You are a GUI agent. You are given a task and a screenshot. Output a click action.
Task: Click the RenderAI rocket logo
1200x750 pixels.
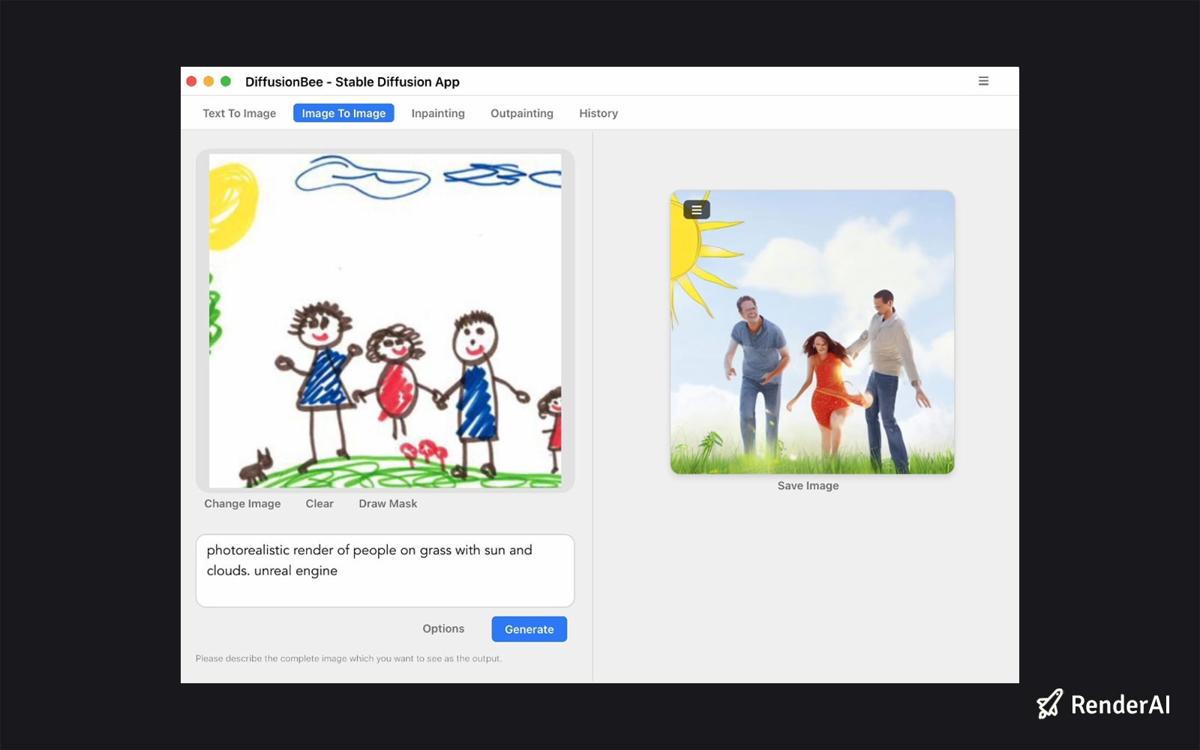[x=1049, y=704]
